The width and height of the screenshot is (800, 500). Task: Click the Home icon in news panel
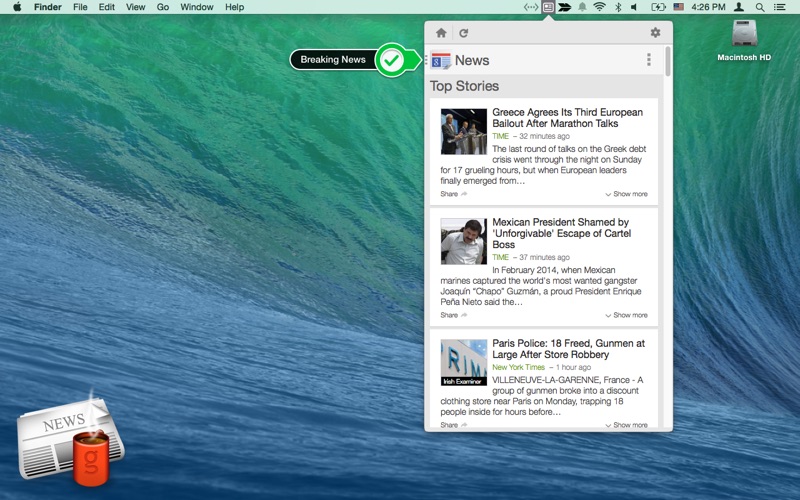[x=441, y=33]
